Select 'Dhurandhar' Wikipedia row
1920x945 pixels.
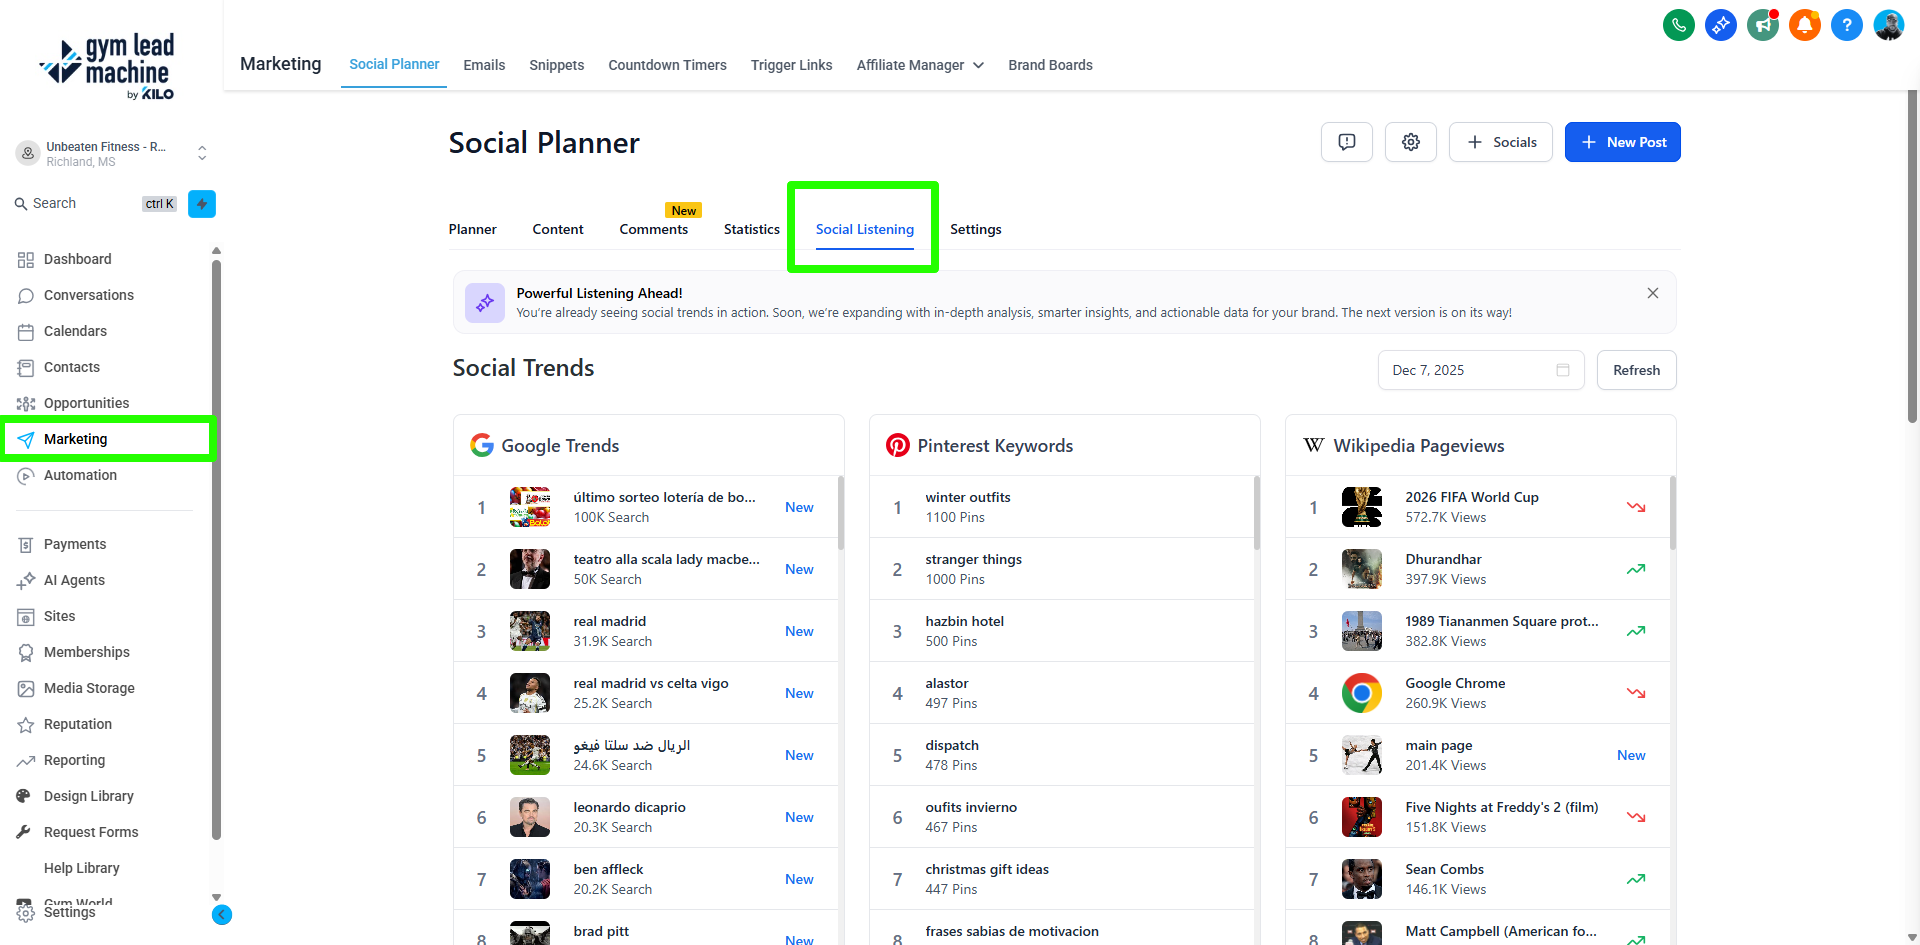pos(1478,569)
